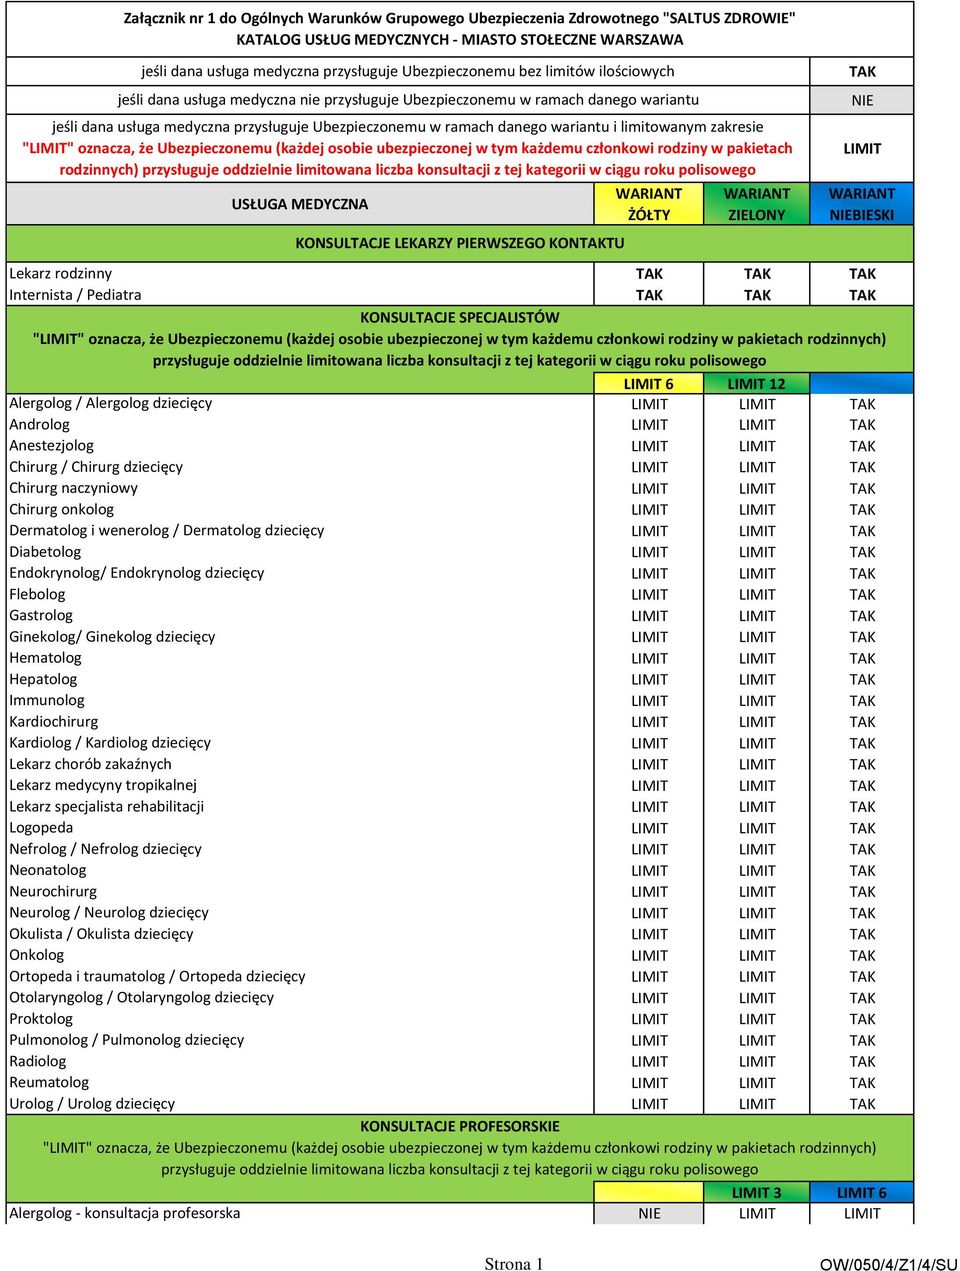Click the 'Neurochirurg' row label

tap(53, 891)
